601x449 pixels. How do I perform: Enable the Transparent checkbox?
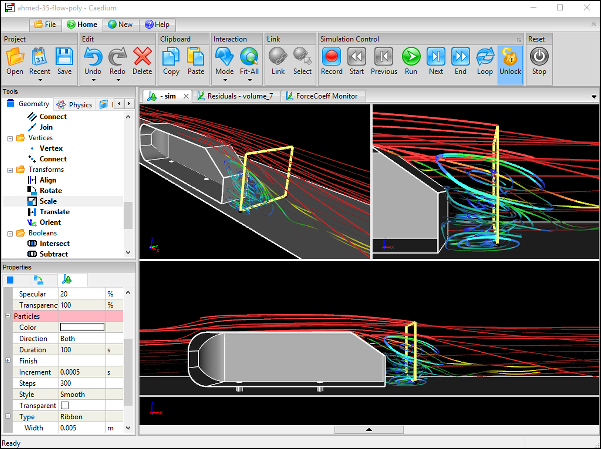pyautogui.click(x=65, y=405)
